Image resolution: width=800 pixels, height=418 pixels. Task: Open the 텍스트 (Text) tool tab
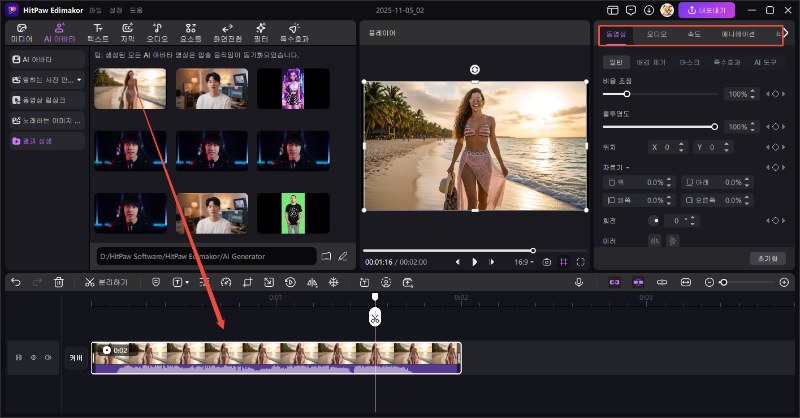coord(97,32)
